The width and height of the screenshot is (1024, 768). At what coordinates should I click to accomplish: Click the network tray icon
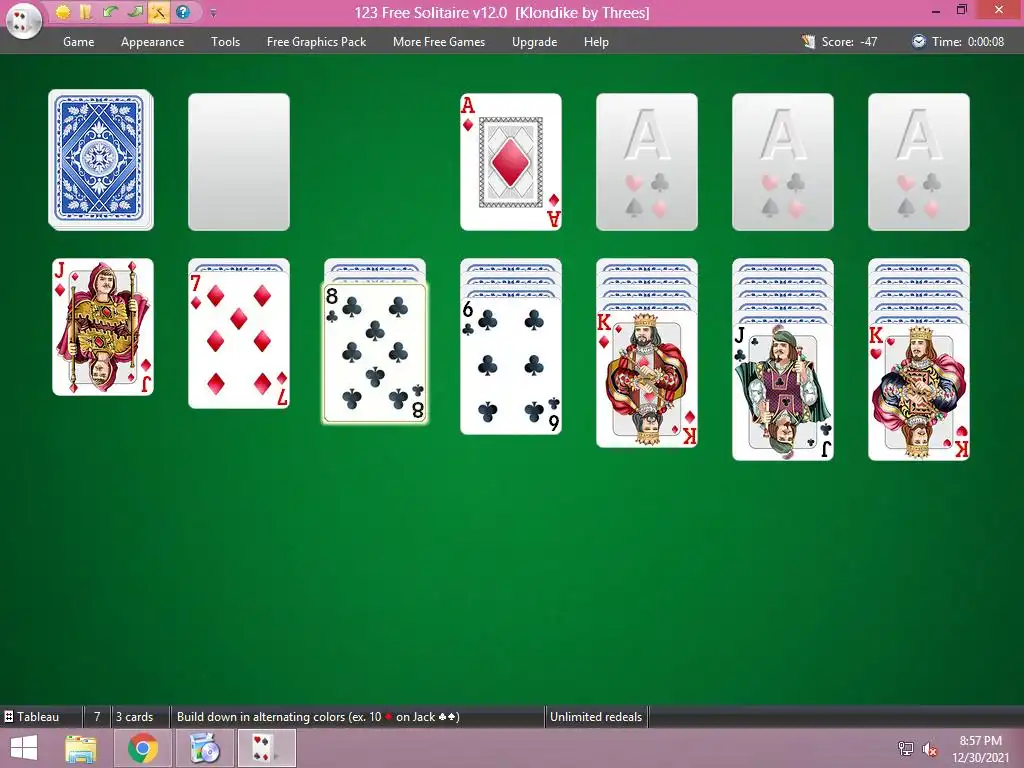[906, 748]
